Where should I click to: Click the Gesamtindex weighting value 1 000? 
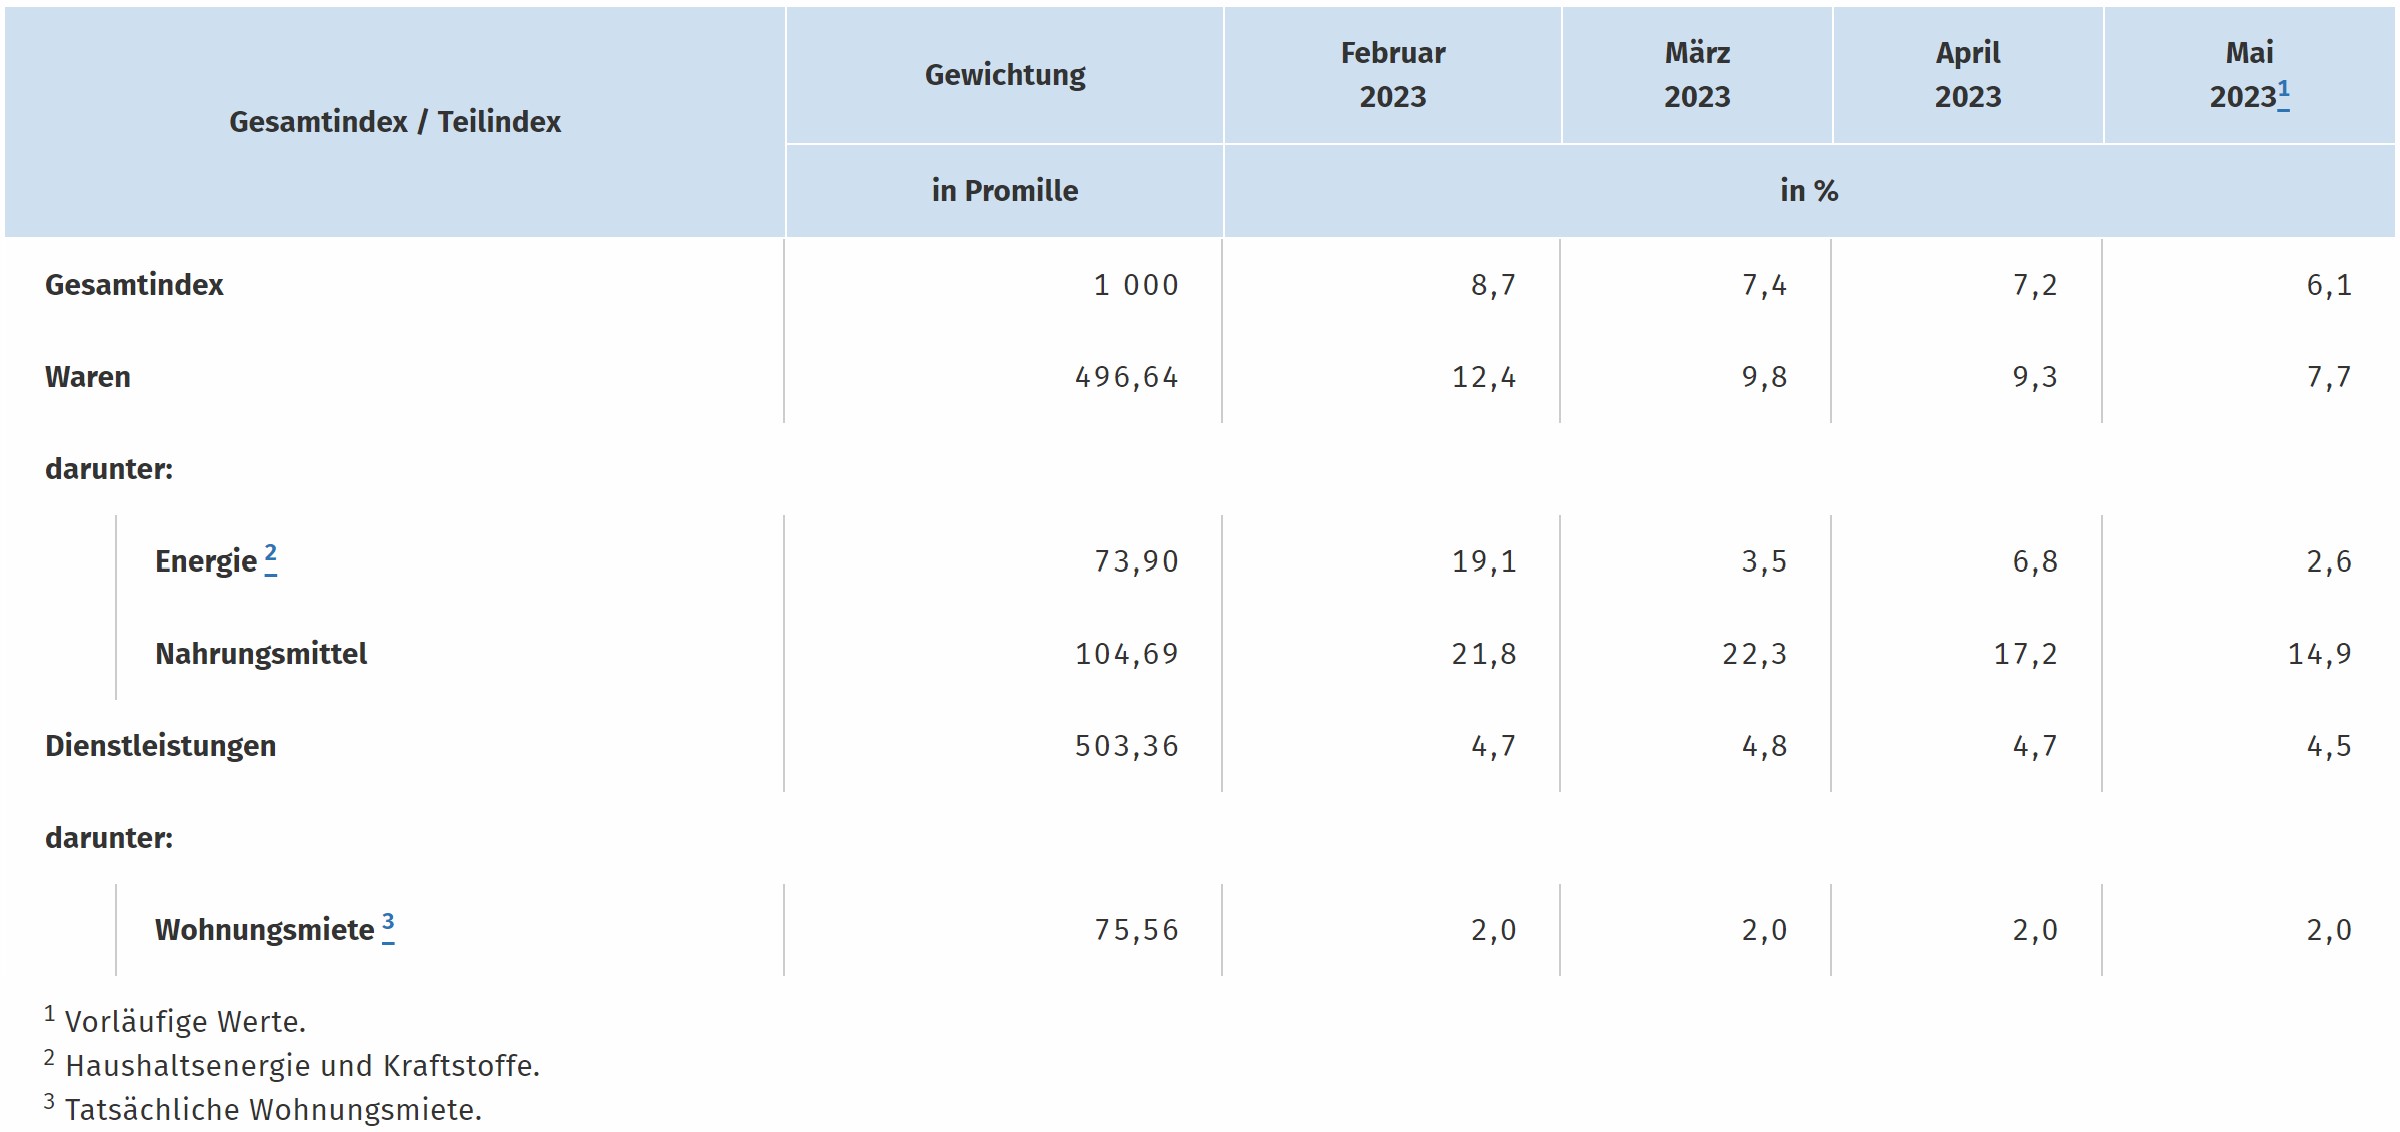point(1136,286)
